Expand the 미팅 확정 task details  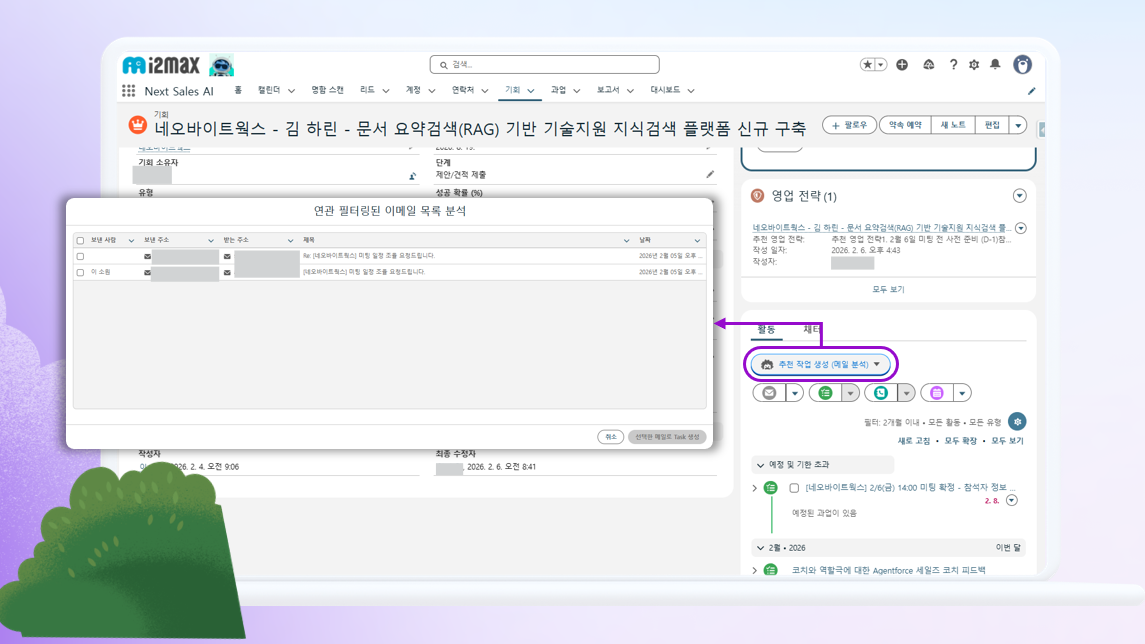coord(754,488)
